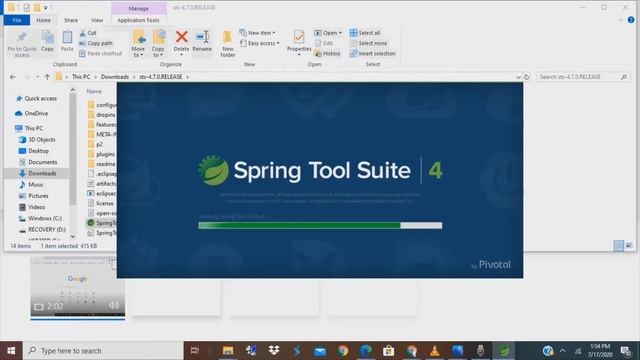
Task: Click Downloads in address path
Action: click(x=115, y=77)
